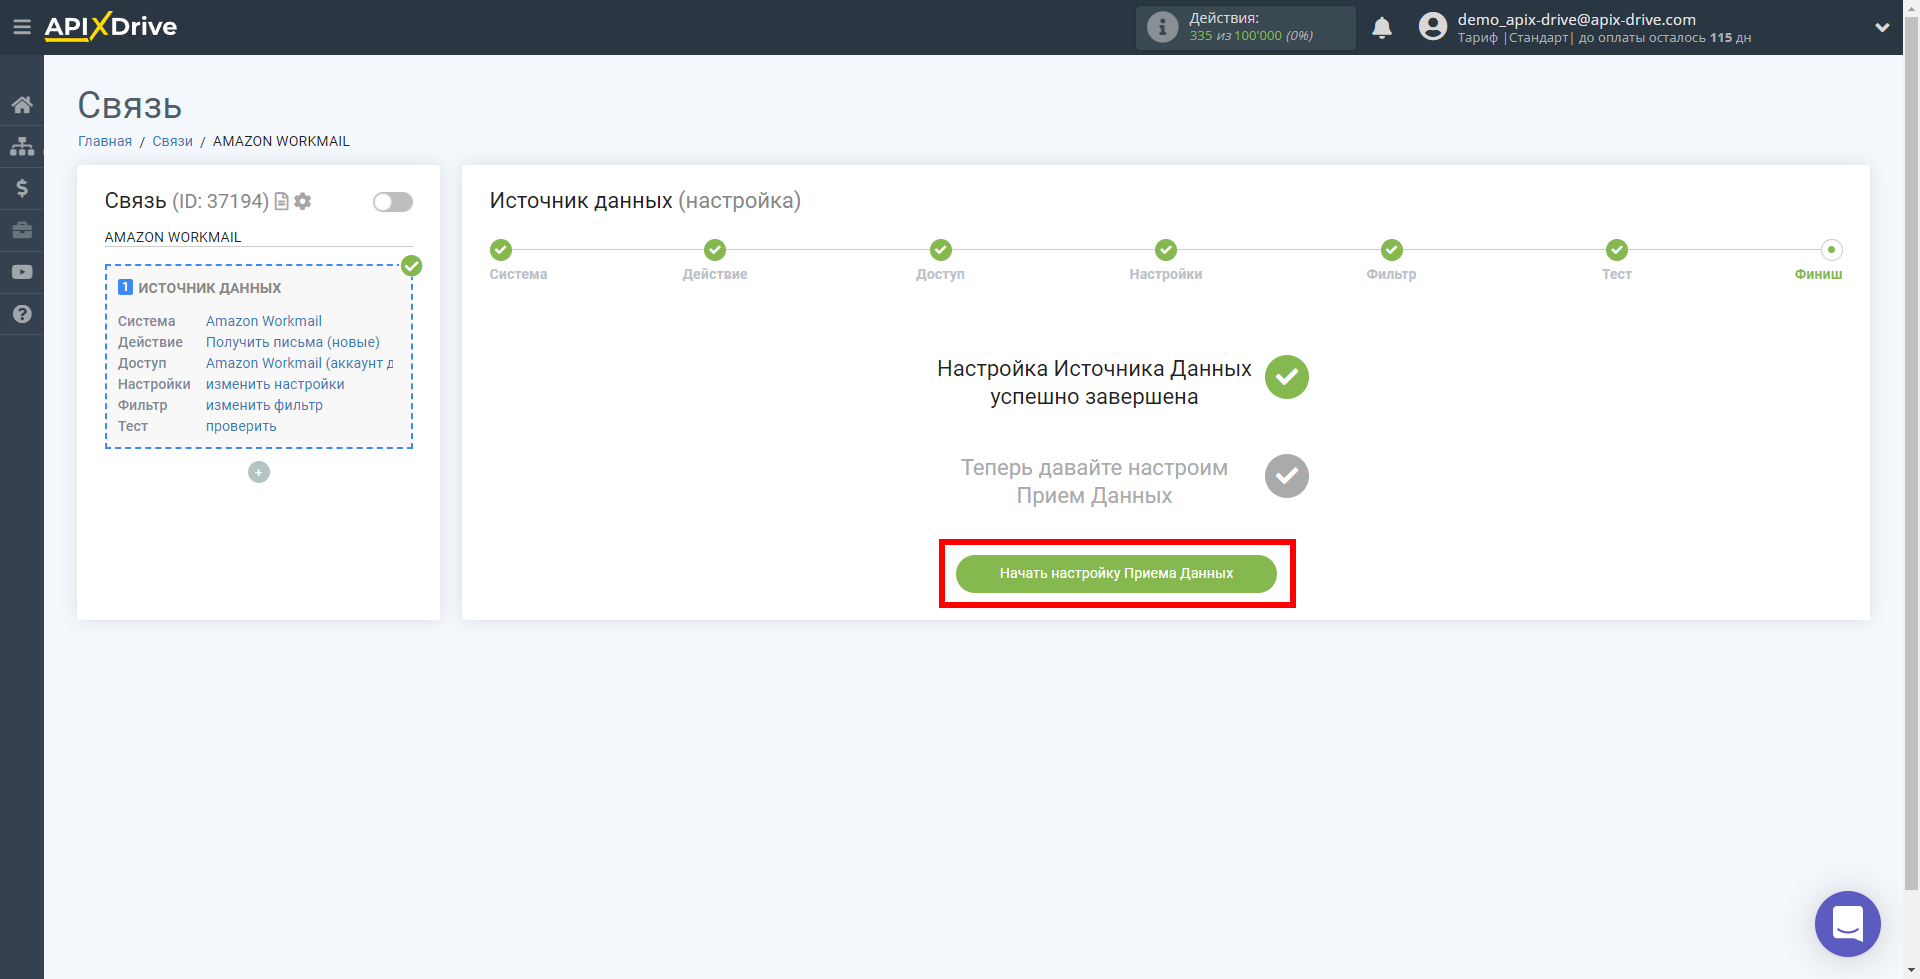Add a new block with plus icon

click(x=259, y=472)
